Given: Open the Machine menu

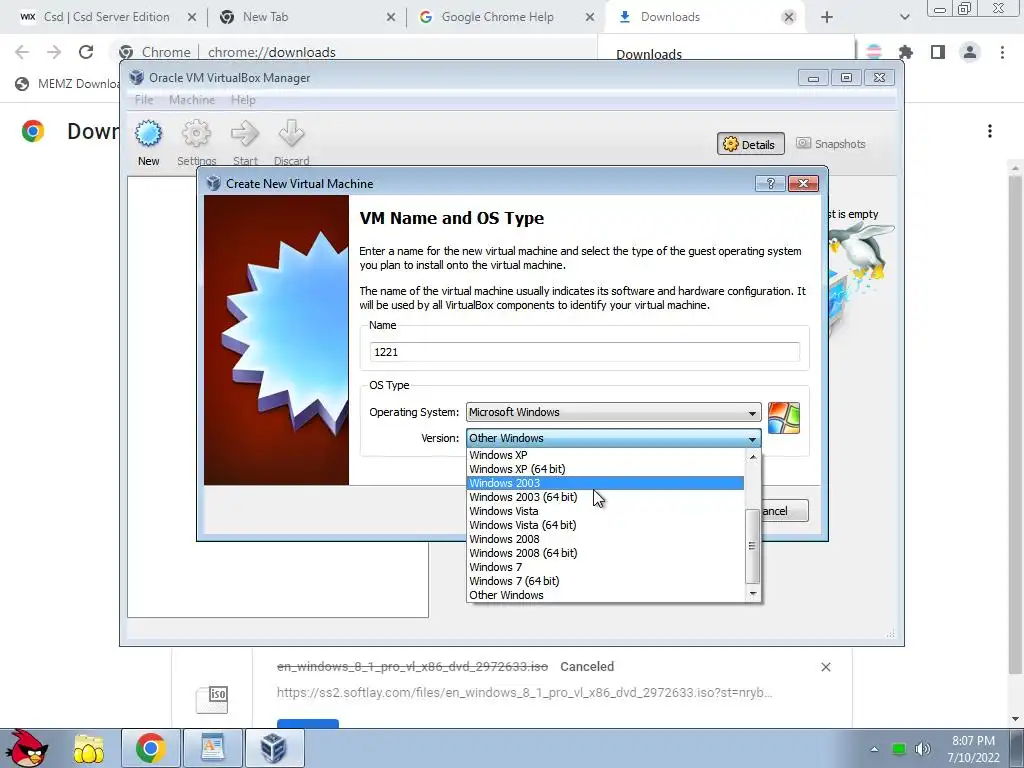Looking at the screenshot, I should point(192,100).
